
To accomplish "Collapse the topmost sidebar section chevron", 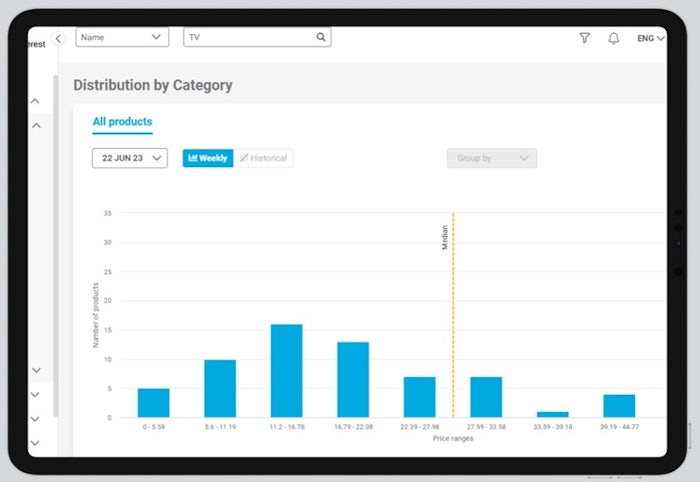I will (35, 101).
